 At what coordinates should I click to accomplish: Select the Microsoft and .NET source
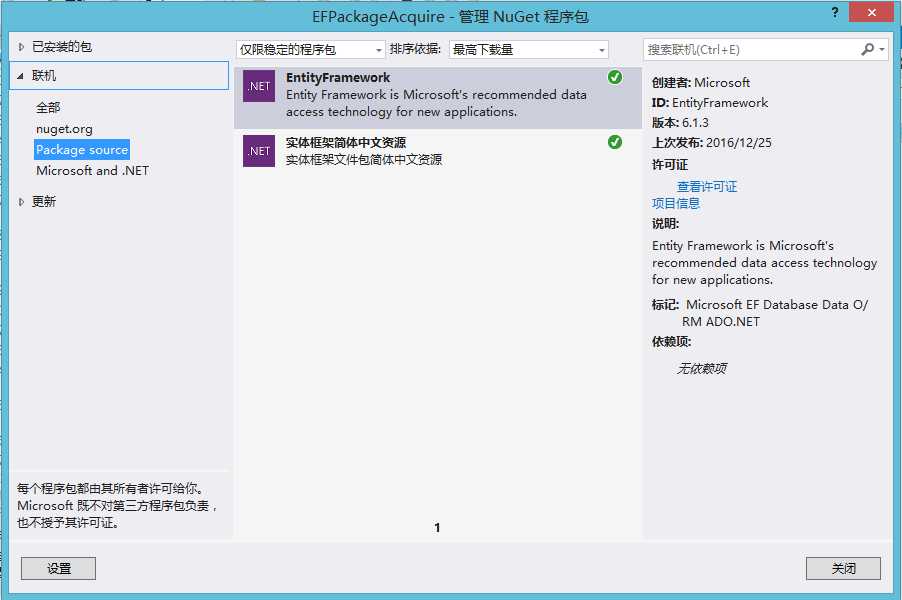click(x=92, y=171)
